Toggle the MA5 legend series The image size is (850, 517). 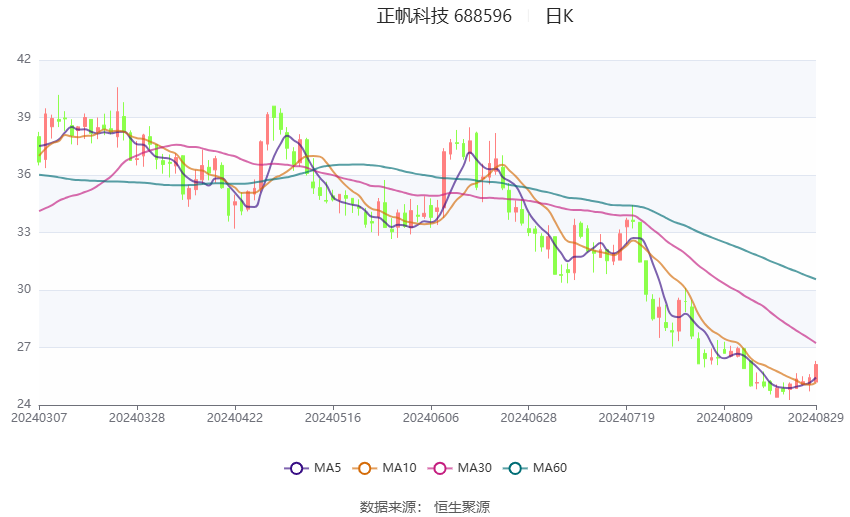pos(313,468)
